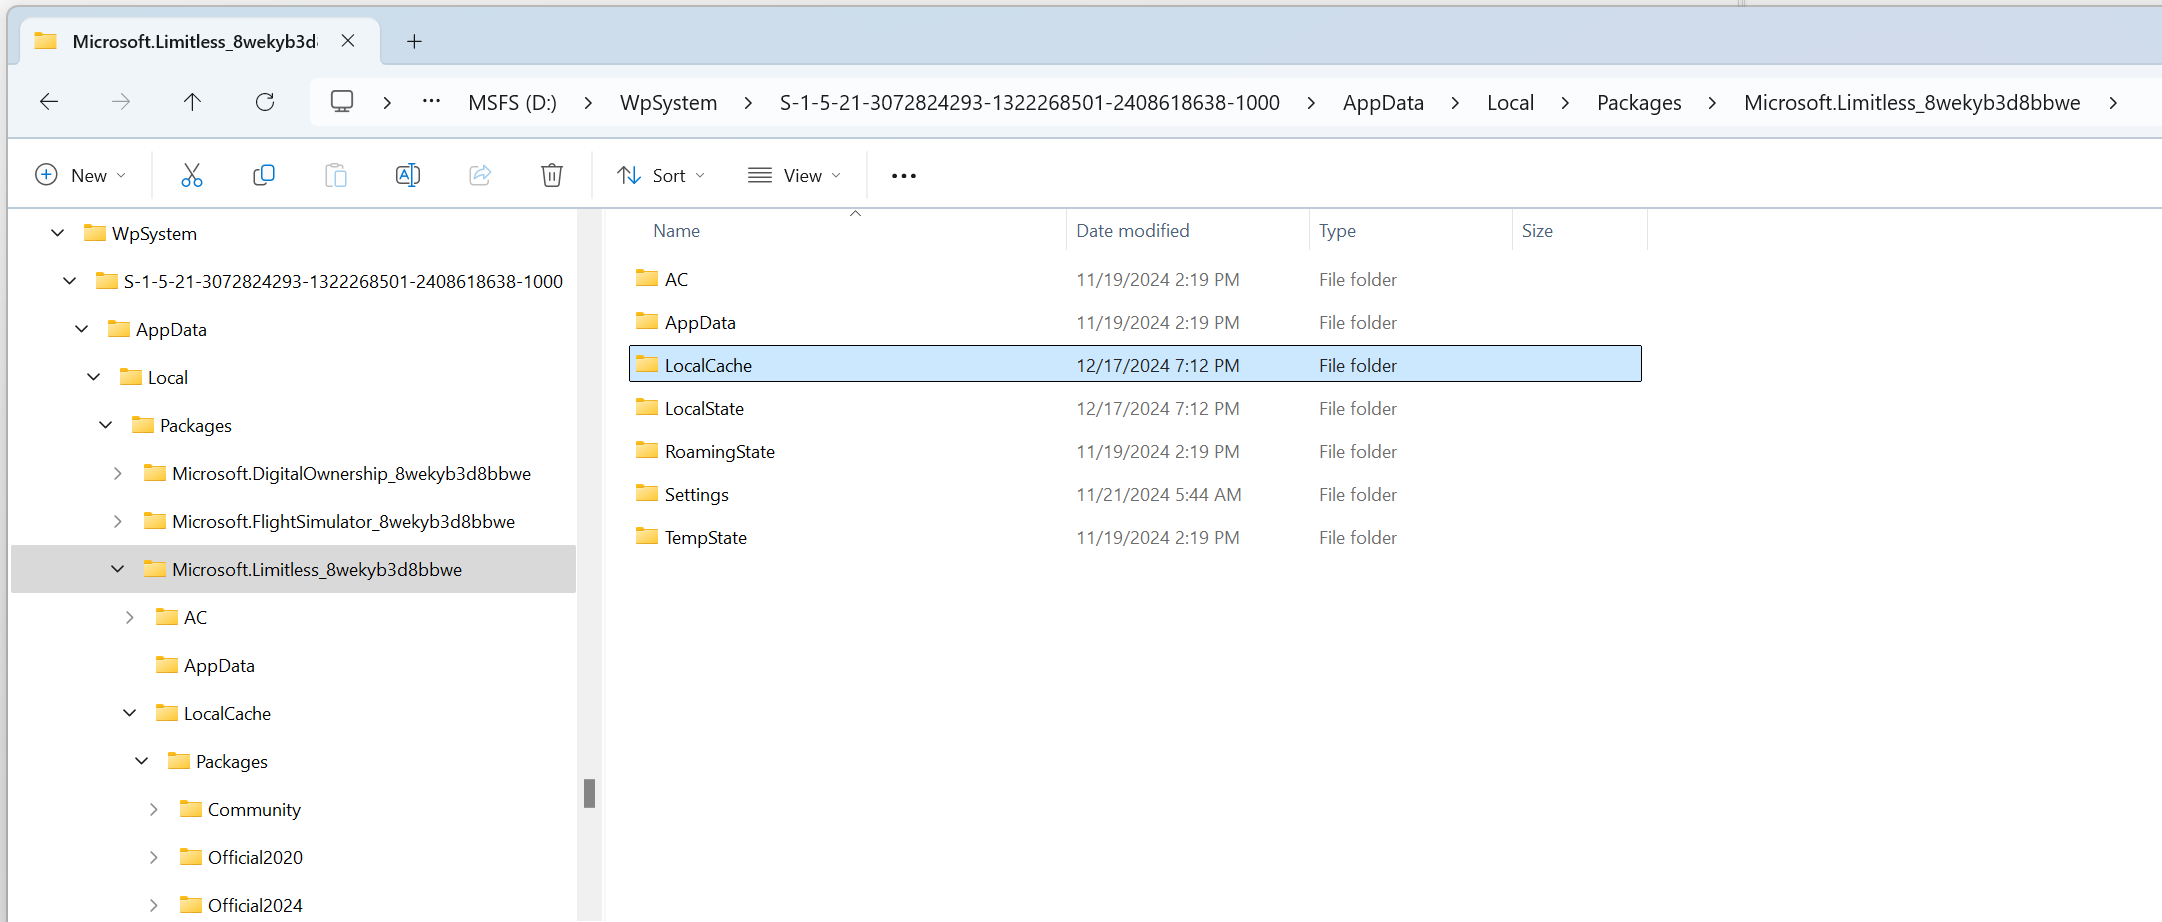
Task: Select the RoamingState folder row
Action: point(719,452)
